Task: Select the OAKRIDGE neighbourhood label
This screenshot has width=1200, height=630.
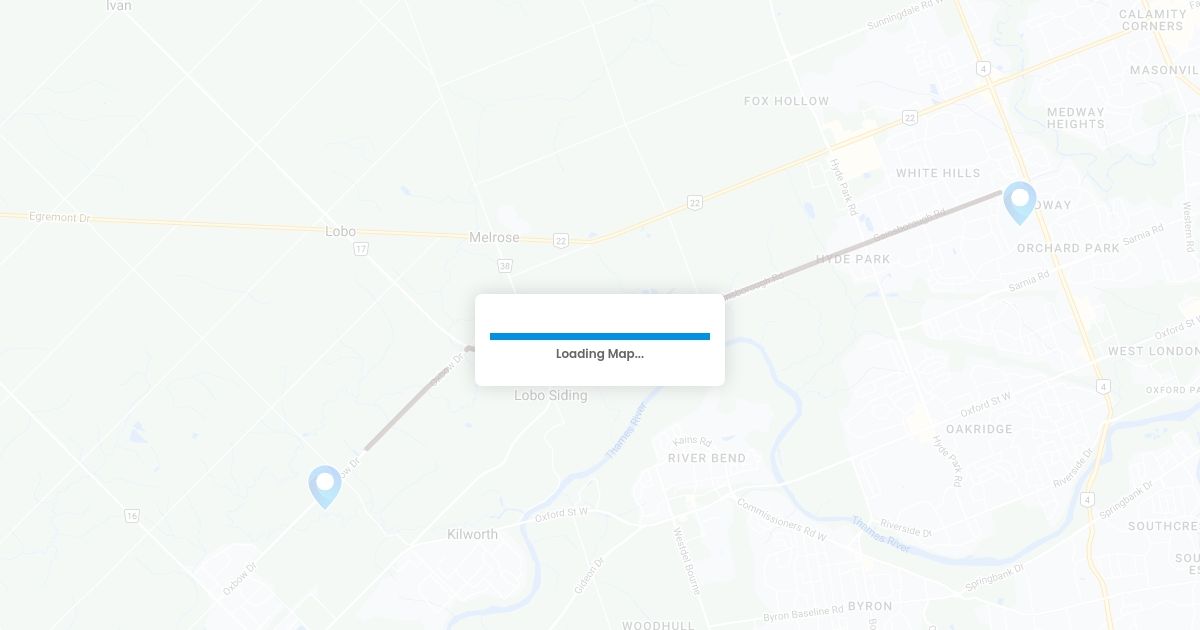Action: coord(979,429)
